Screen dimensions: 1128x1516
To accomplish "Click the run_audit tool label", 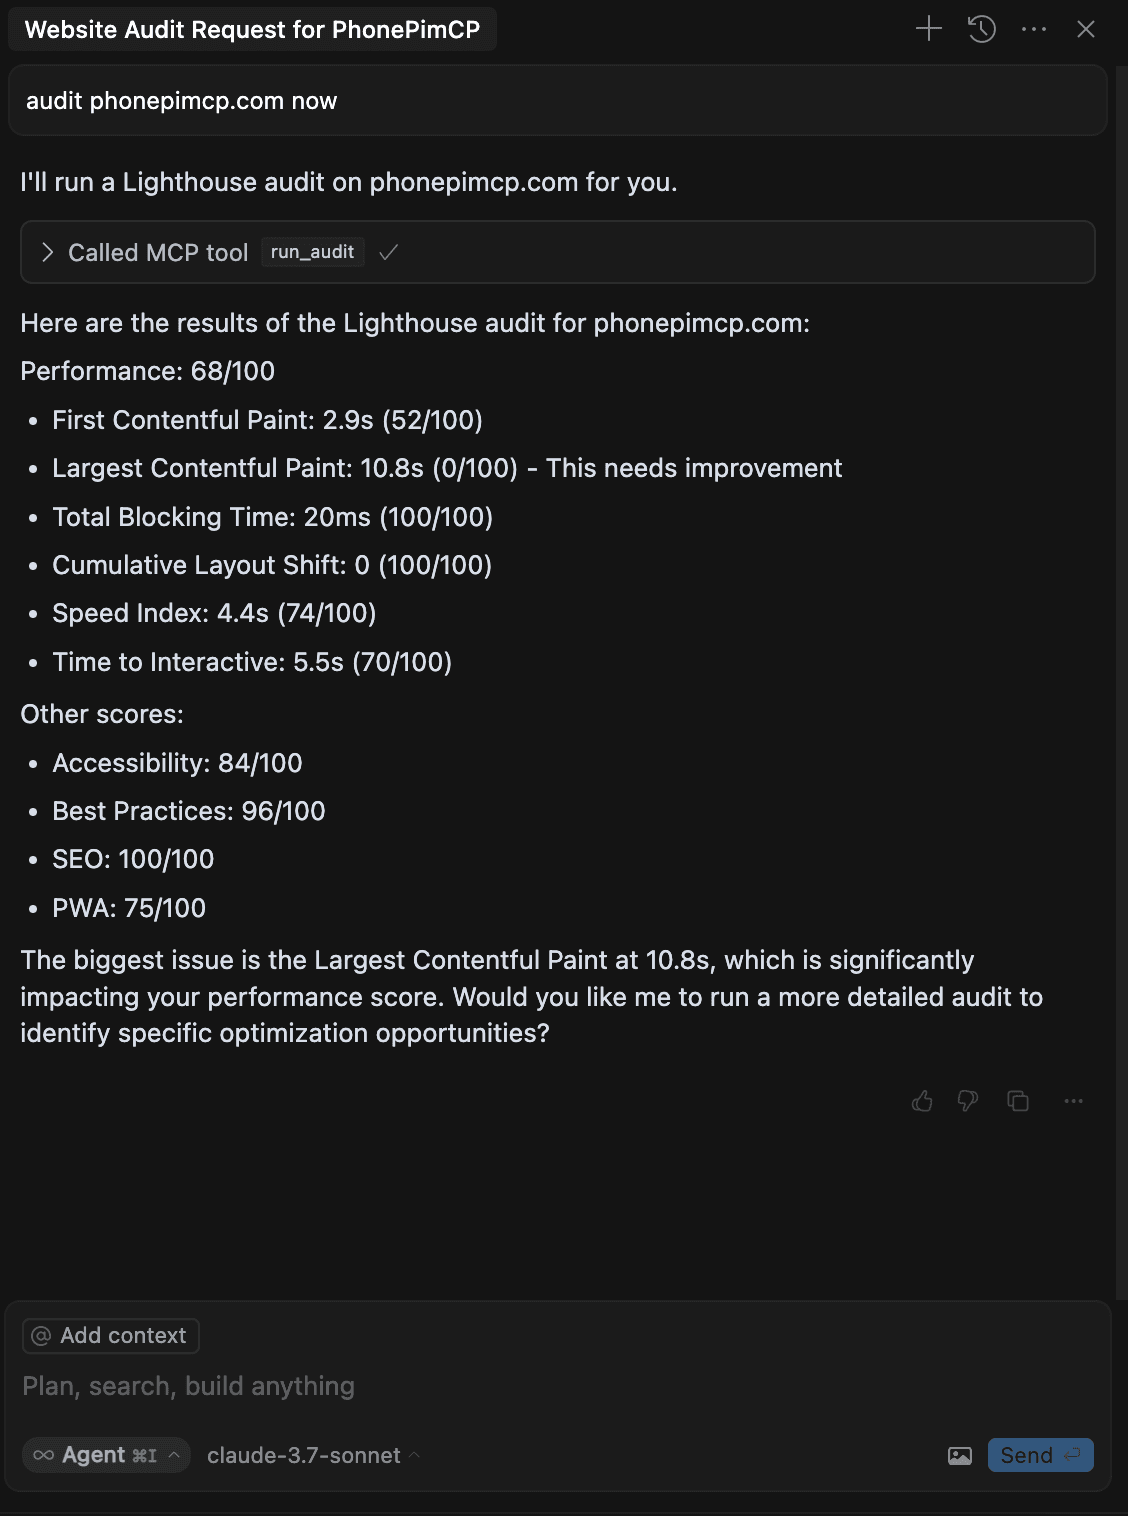I will 312,252.
